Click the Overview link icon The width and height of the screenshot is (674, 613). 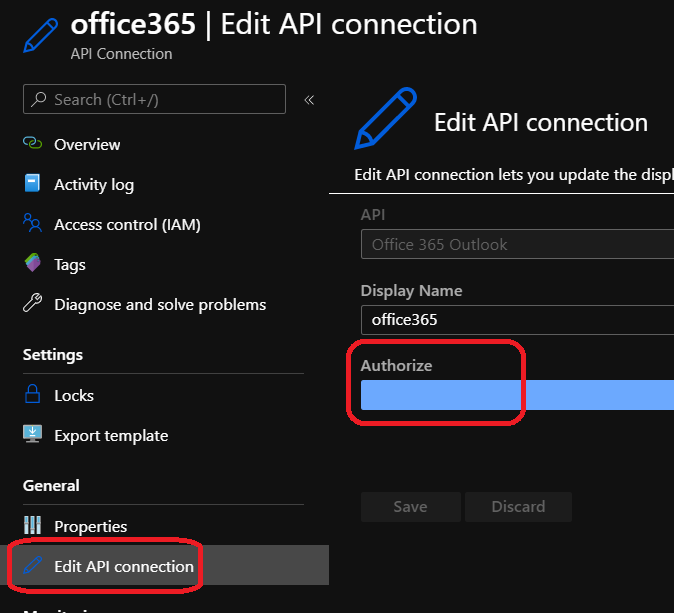pos(33,144)
